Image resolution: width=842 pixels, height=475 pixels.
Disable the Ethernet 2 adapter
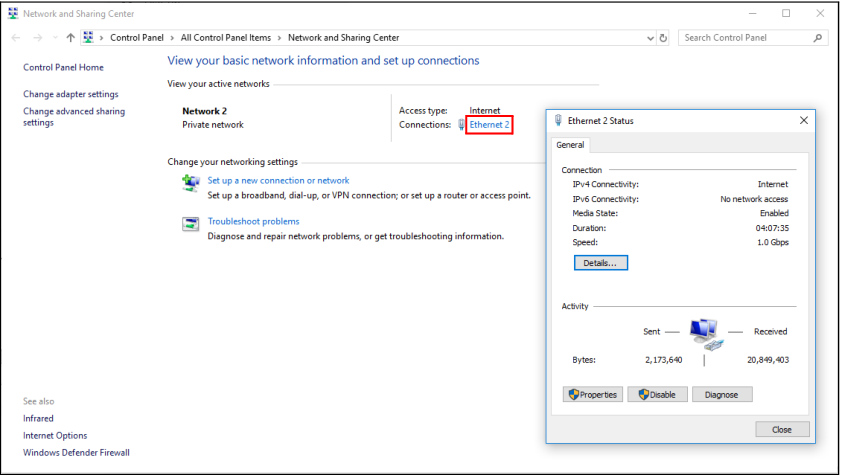(x=657, y=395)
